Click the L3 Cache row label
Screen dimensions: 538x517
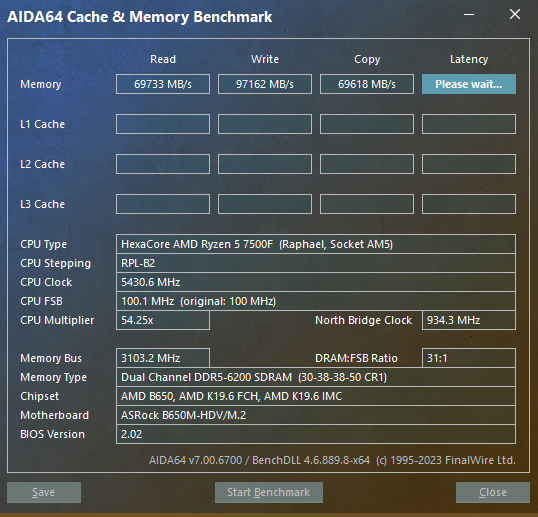coord(42,204)
